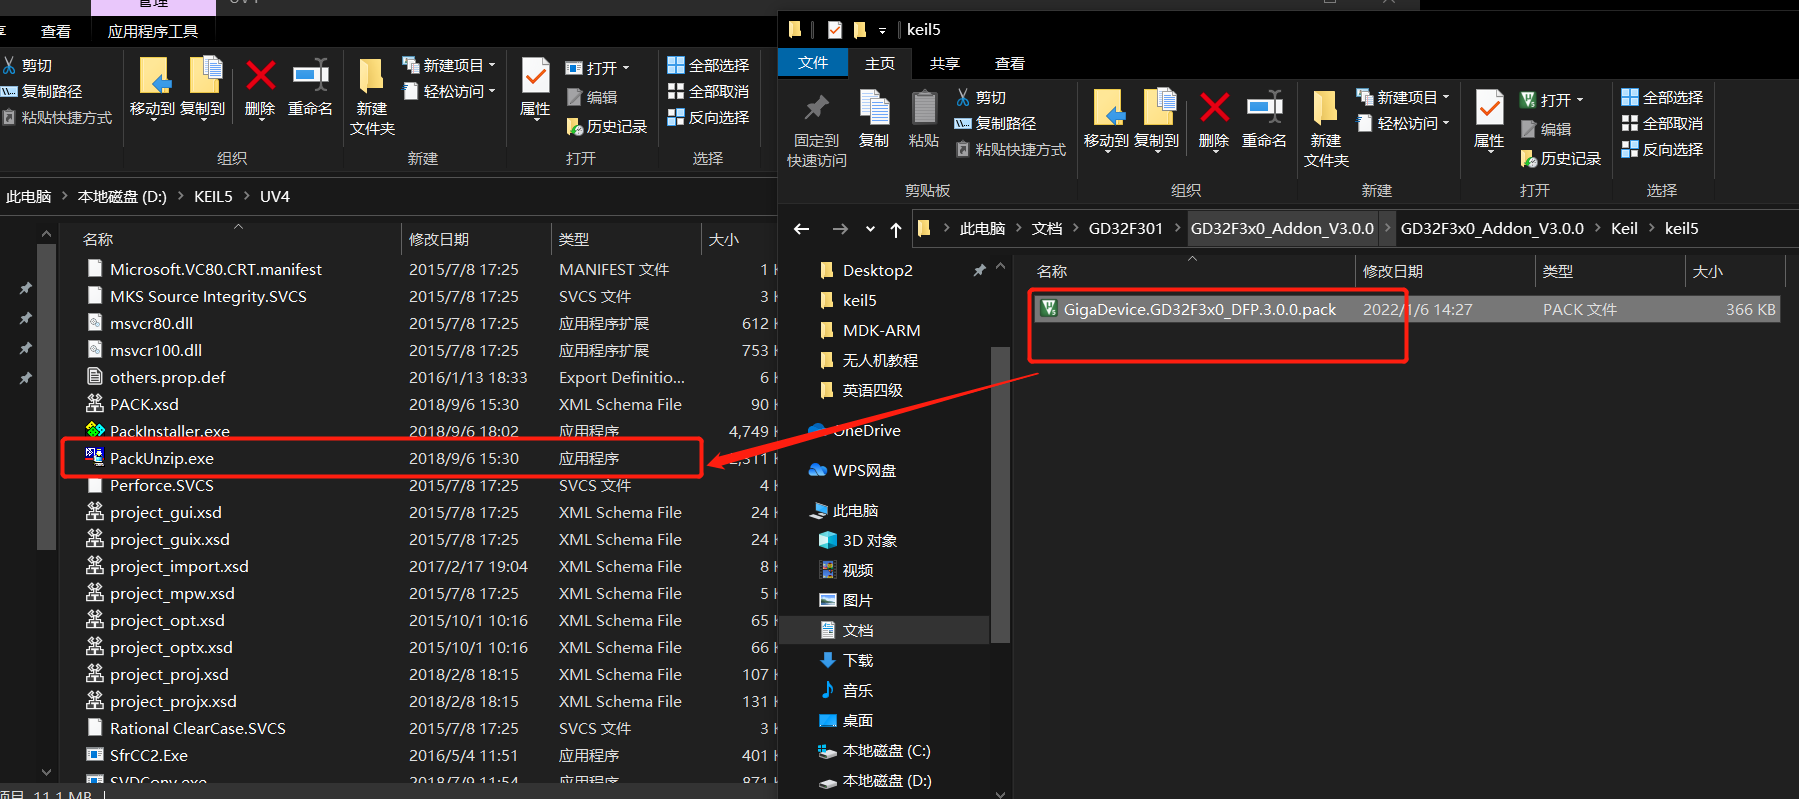Switch to Home tab in keil5 window
The image size is (1799, 799).
click(880, 63)
